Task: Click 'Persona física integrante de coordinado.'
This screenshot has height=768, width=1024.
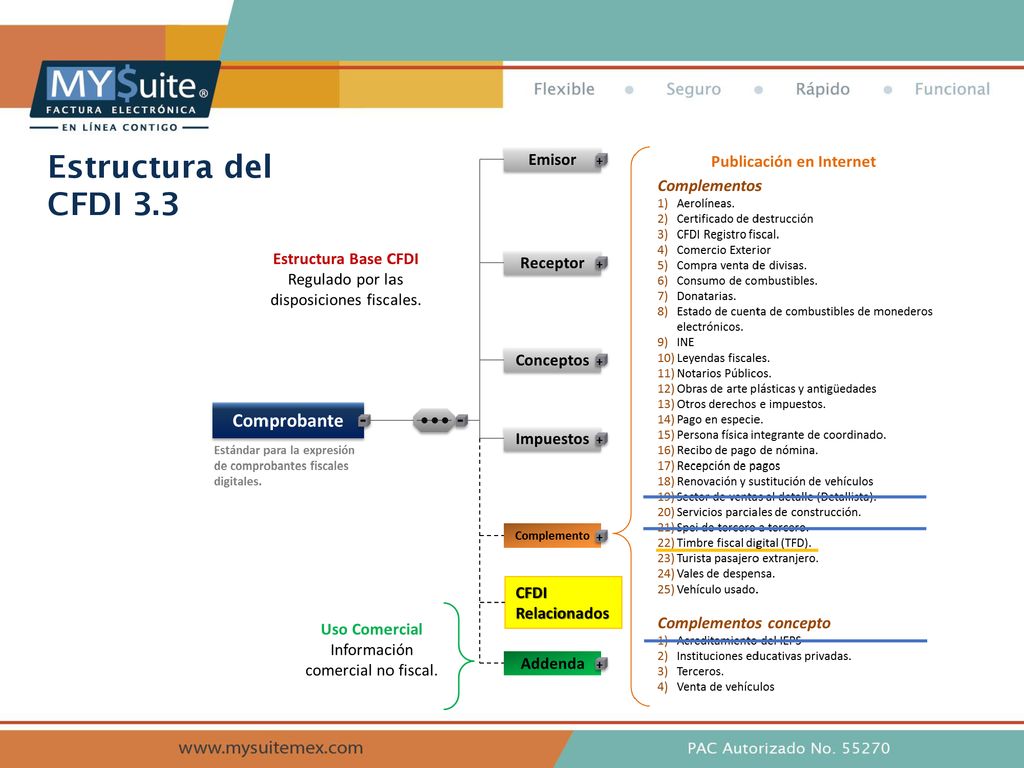Action: (x=781, y=435)
